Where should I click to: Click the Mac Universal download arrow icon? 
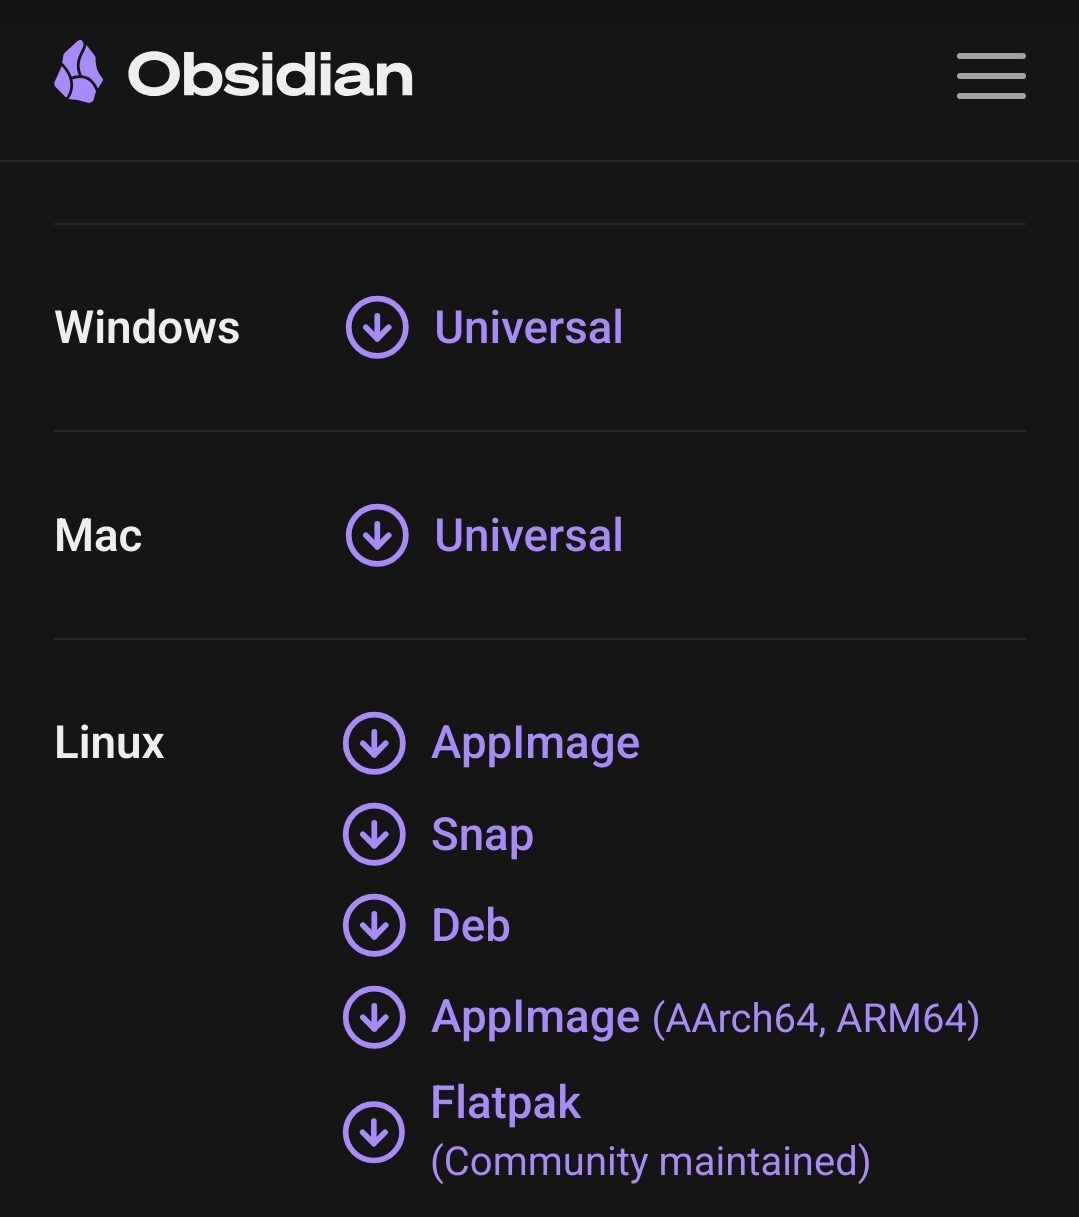[x=377, y=535]
